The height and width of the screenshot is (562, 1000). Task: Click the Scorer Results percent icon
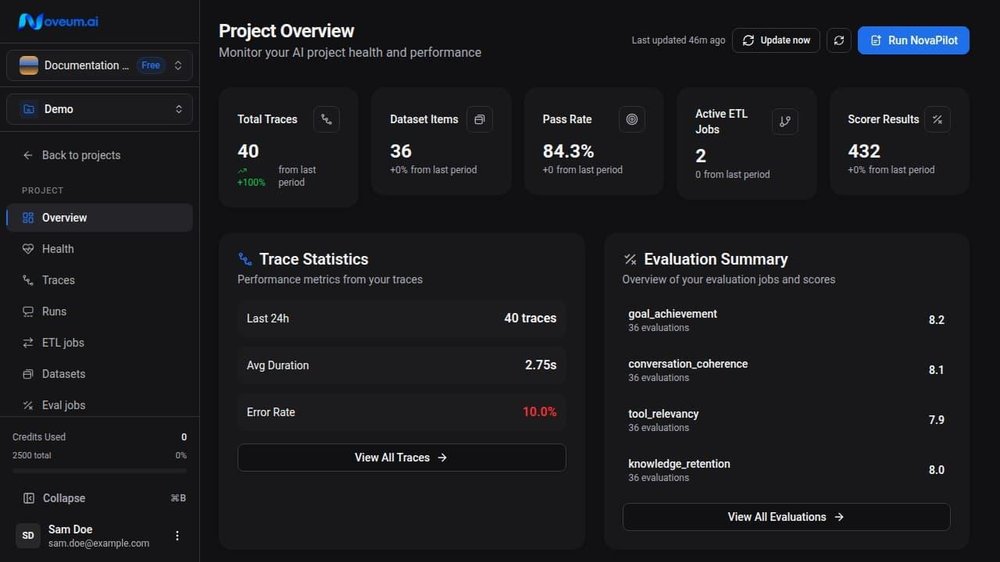(938, 119)
